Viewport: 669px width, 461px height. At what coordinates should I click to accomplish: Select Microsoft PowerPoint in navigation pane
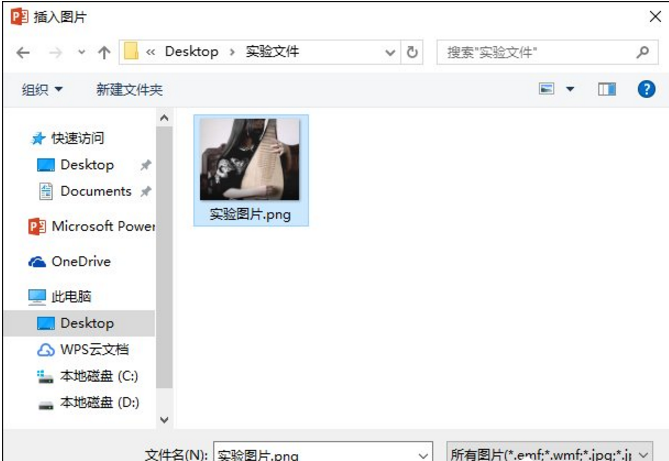[x=103, y=226]
